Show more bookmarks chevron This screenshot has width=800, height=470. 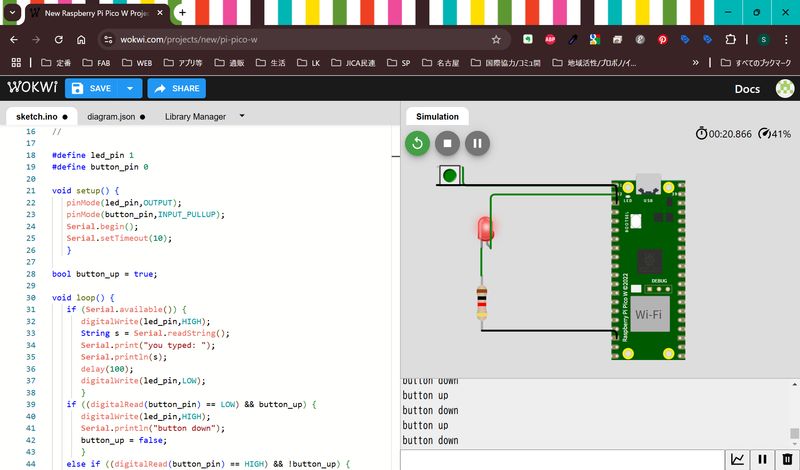click(695, 62)
